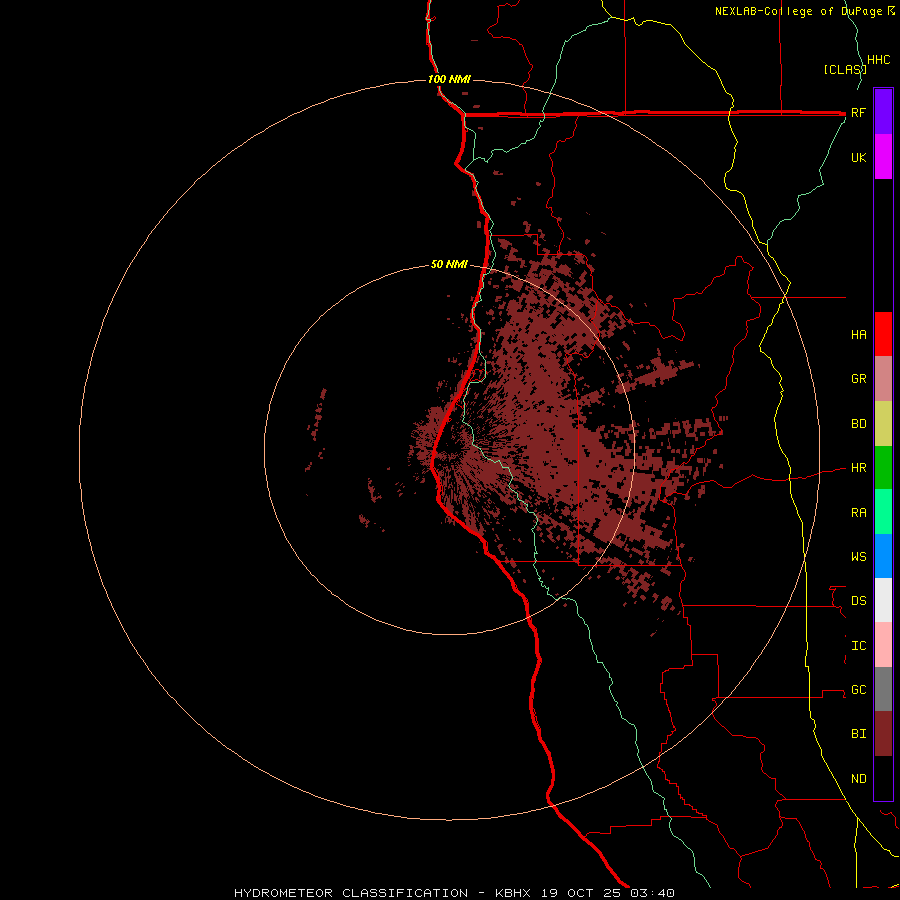
Task: Click the dark red BI swatch
Action: 883,734
